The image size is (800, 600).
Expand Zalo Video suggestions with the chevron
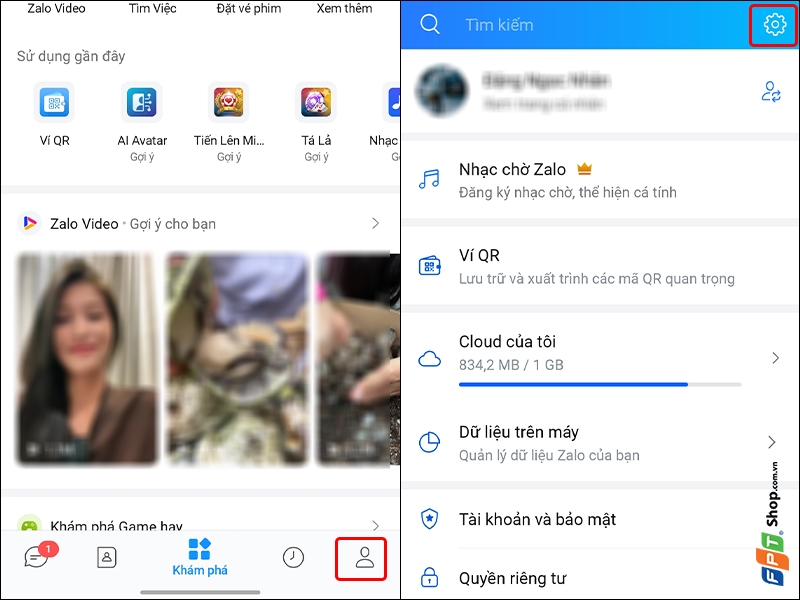378,223
